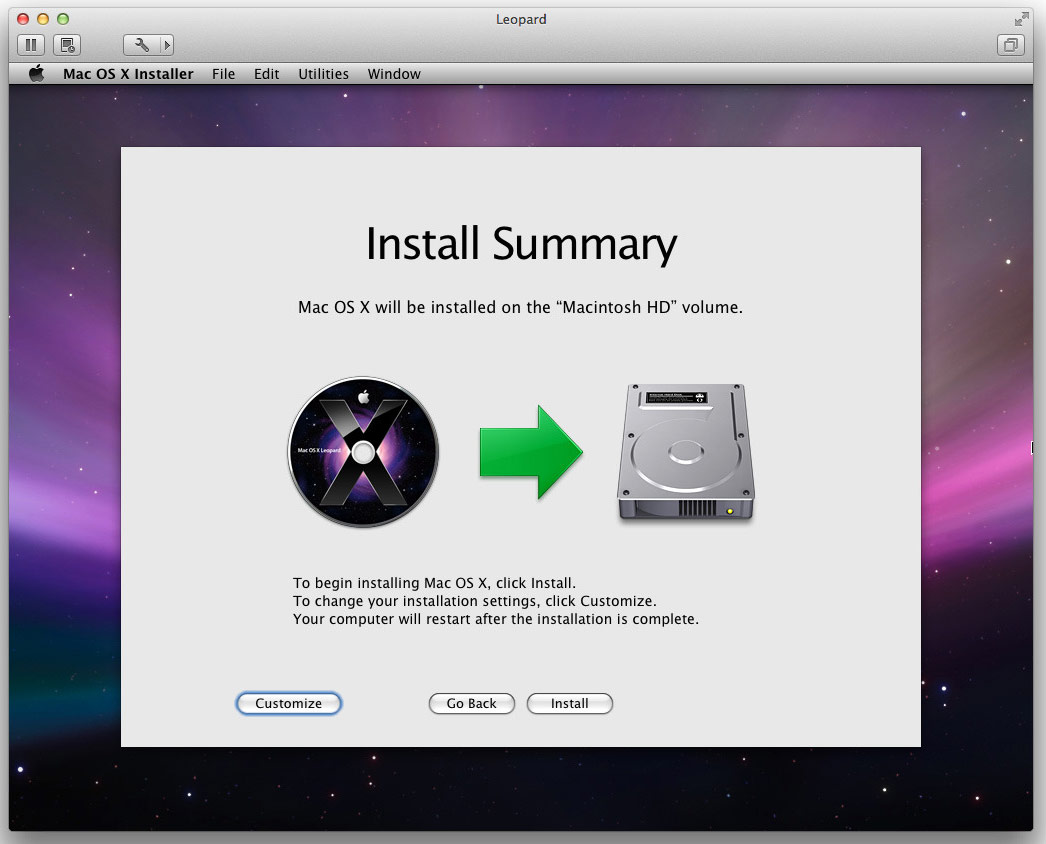Open the Utilities menu
Viewport: 1046px width, 844px height.
pyautogui.click(x=324, y=74)
